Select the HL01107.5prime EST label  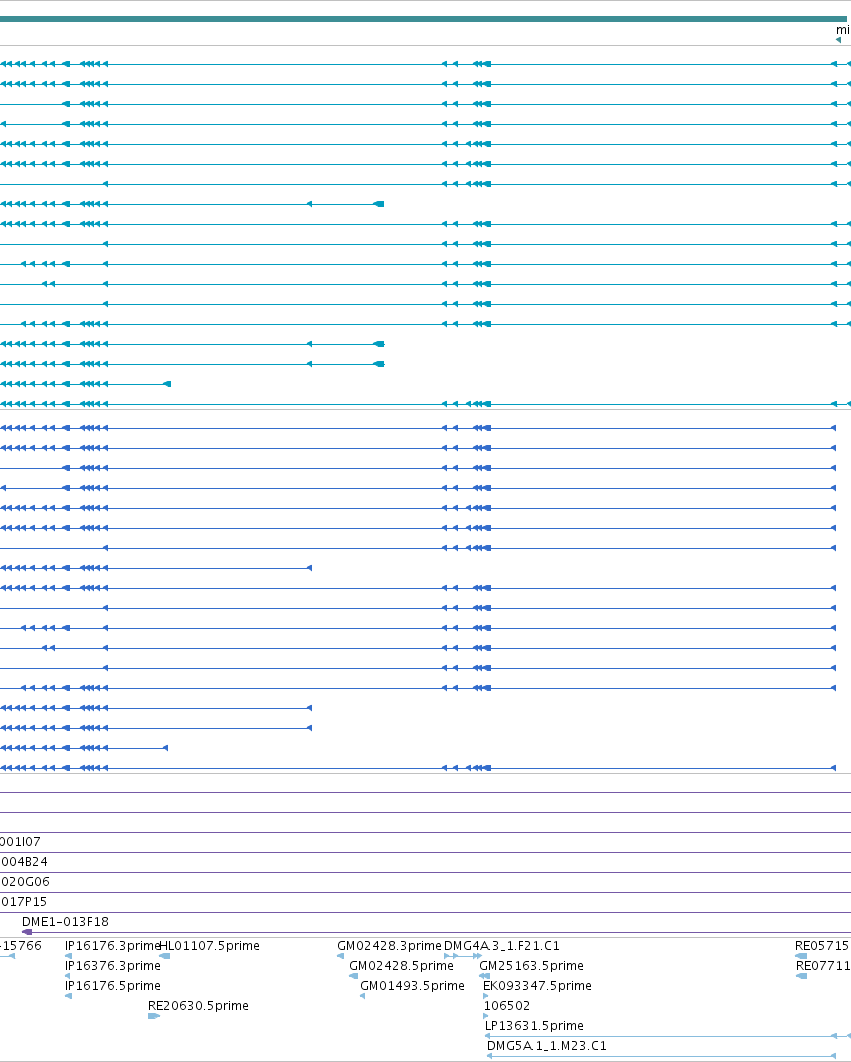(x=209, y=946)
